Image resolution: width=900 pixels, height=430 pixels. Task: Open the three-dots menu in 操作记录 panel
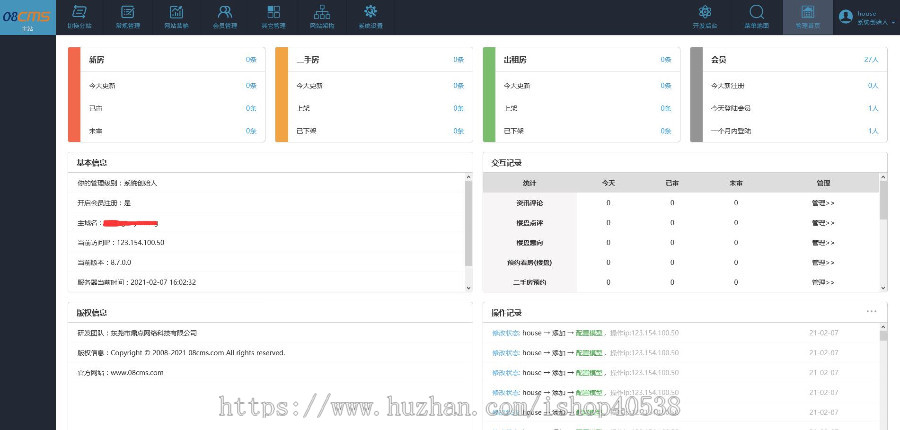871,311
